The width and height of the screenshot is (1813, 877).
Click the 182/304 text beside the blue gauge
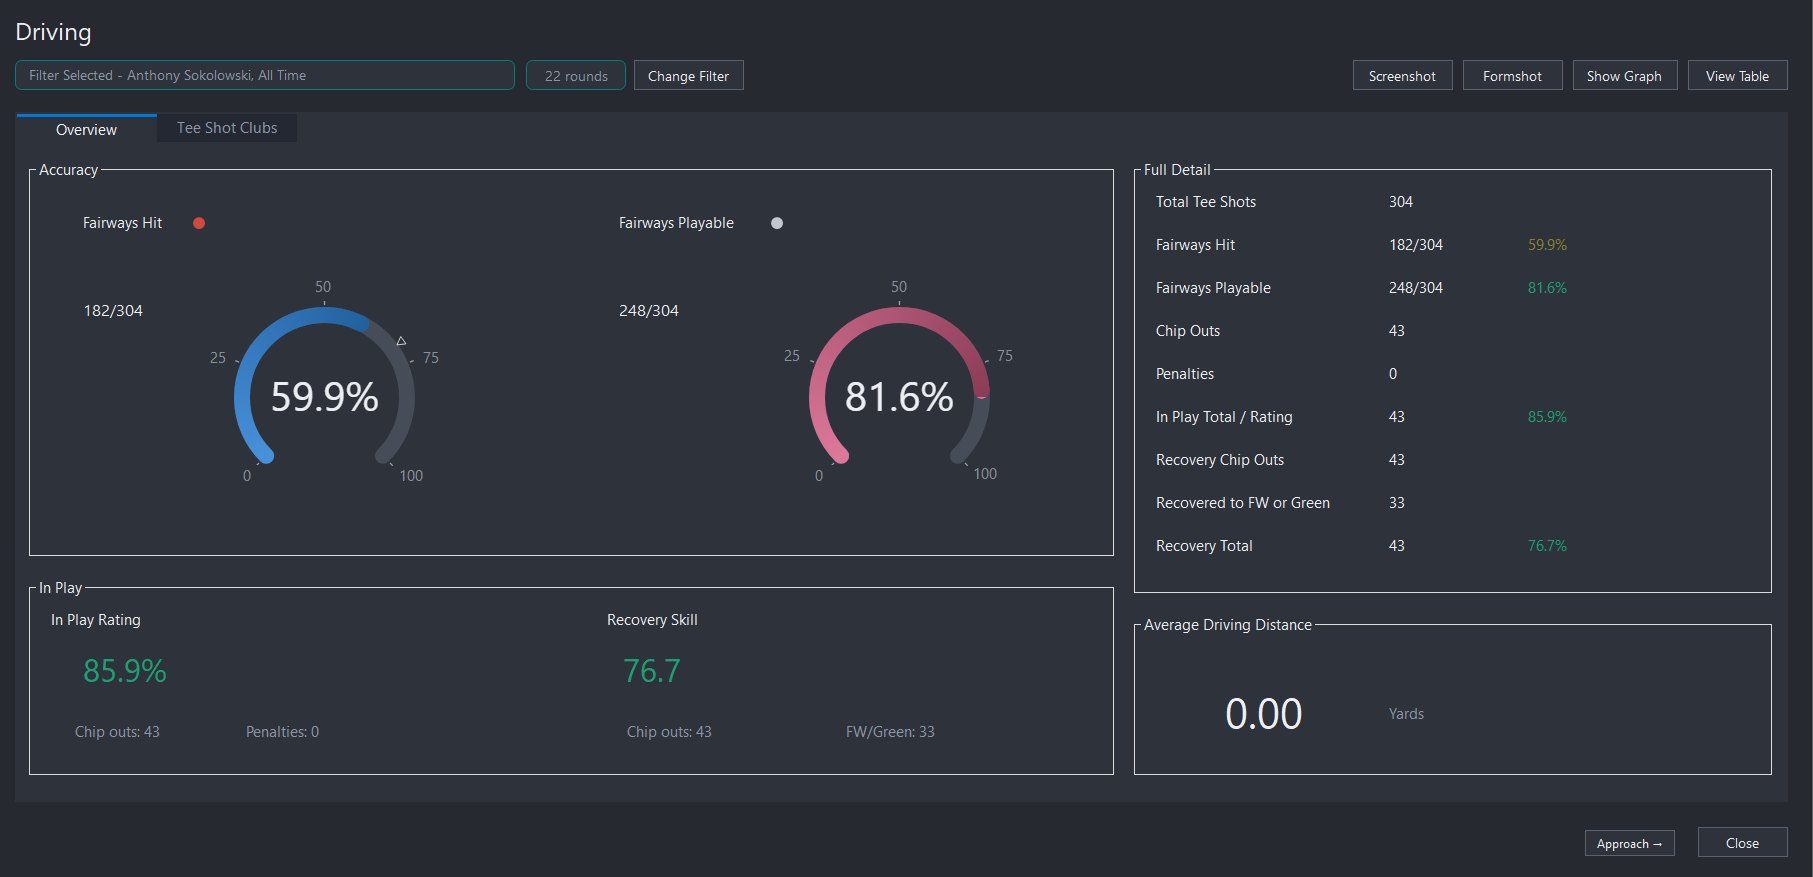coord(113,311)
